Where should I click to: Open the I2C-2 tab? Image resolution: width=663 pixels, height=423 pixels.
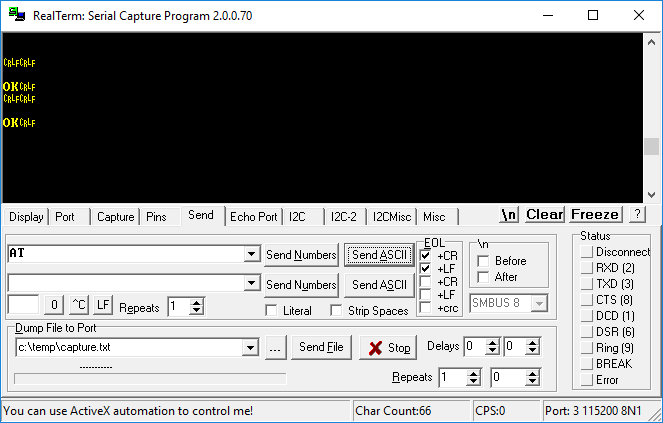pos(343,217)
